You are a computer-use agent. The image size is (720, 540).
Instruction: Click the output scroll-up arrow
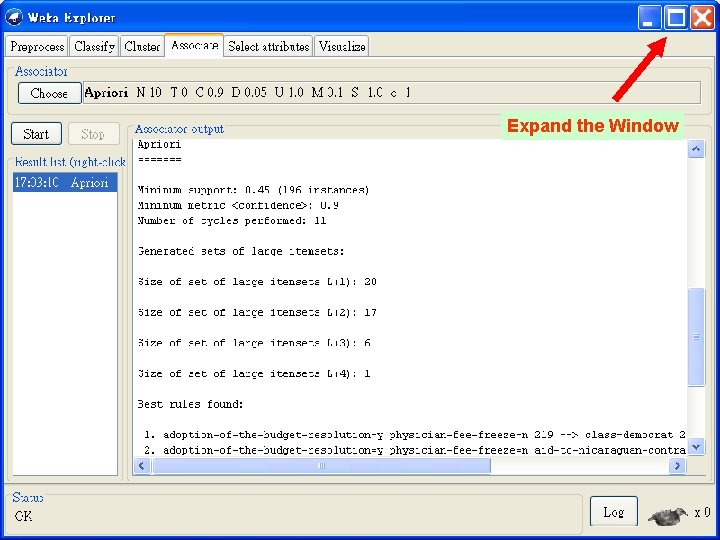pyautogui.click(x=696, y=149)
